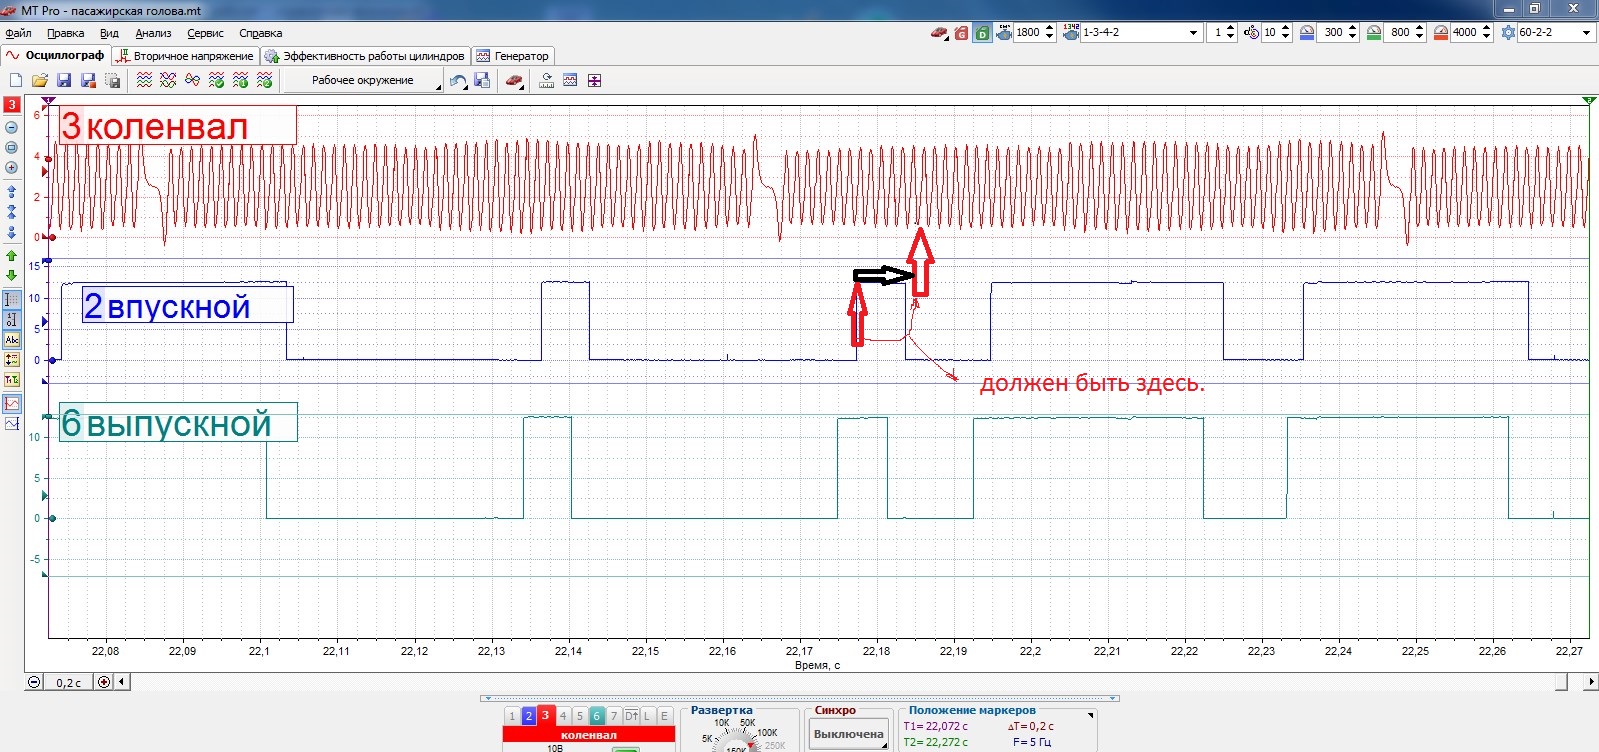Click the save-all floppy stack icon
This screenshot has height=752, width=1599.
112,80
